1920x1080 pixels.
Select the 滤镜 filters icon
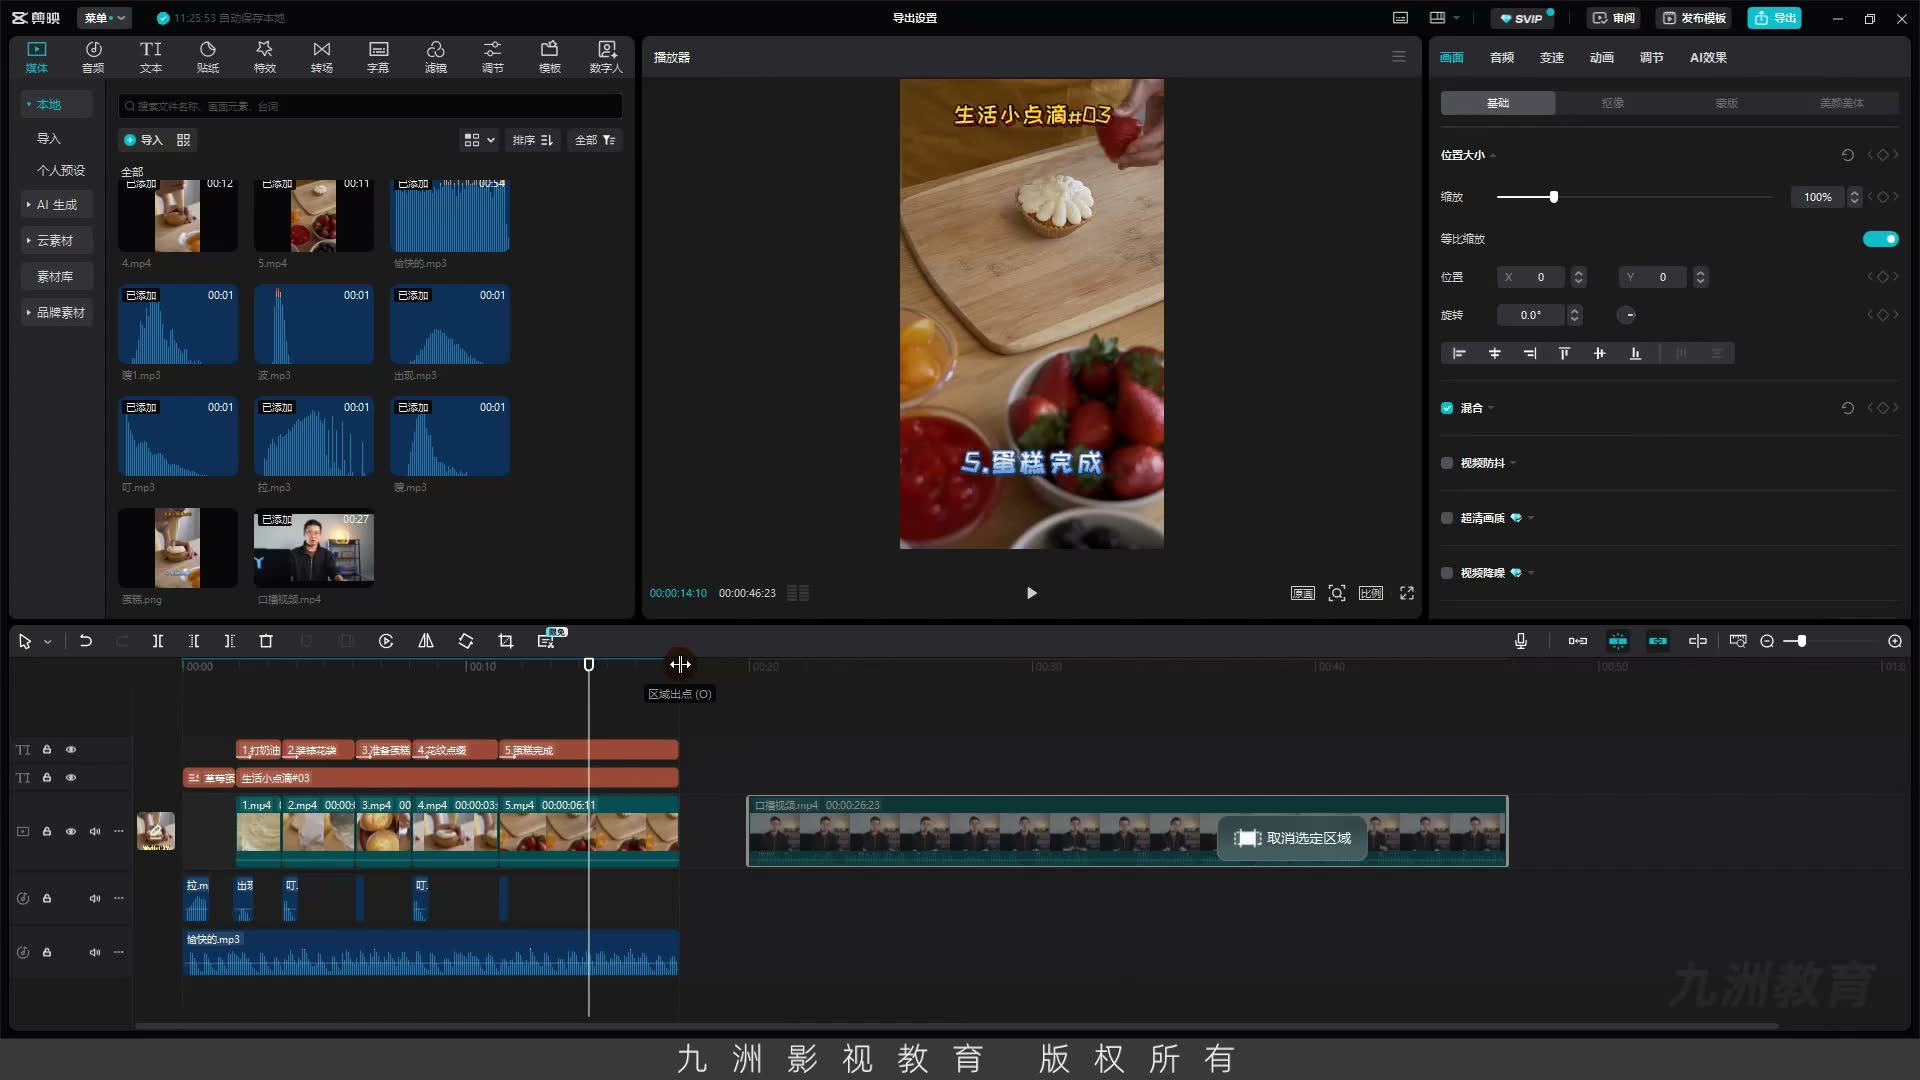tap(435, 57)
